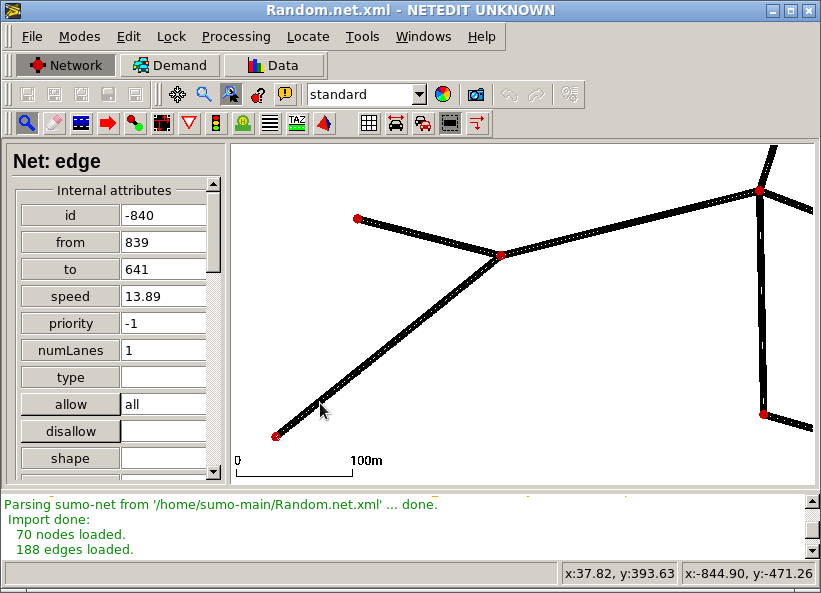Select the Crossing mode striped icon
The image size is (821, 593).
pos(270,124)
